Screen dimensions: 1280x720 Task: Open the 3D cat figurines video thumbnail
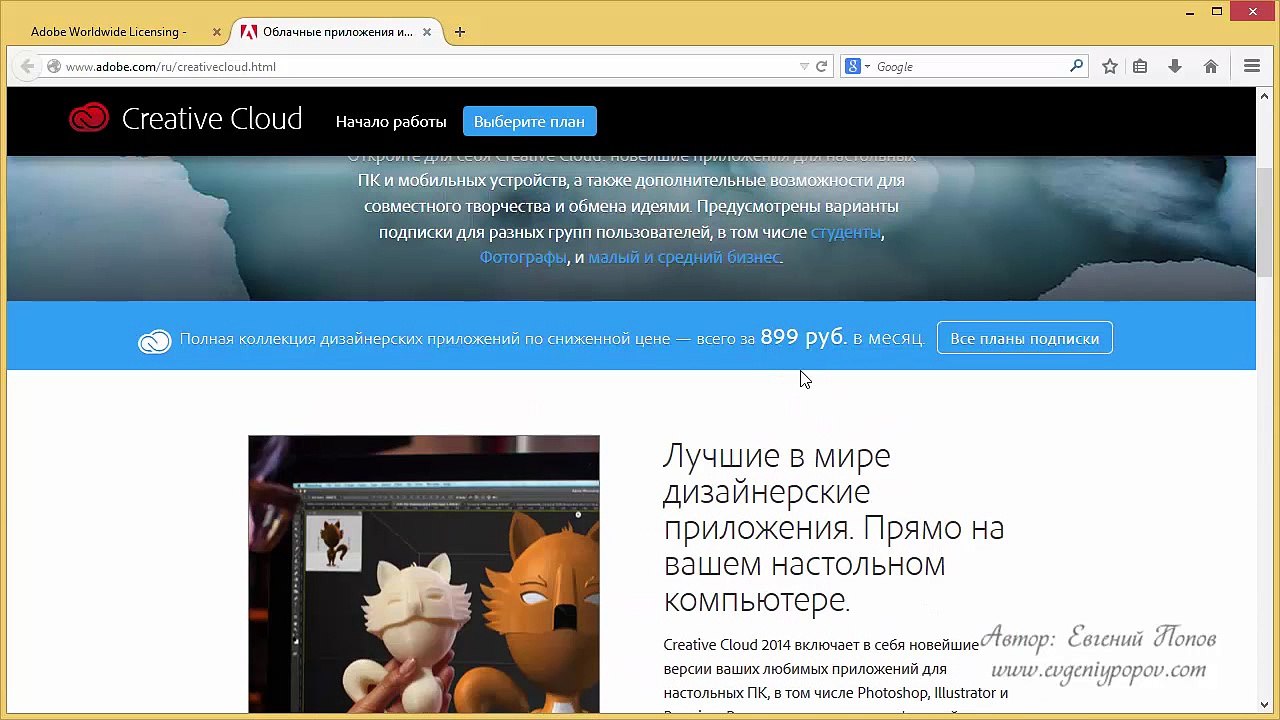click(x=424, y=575)
